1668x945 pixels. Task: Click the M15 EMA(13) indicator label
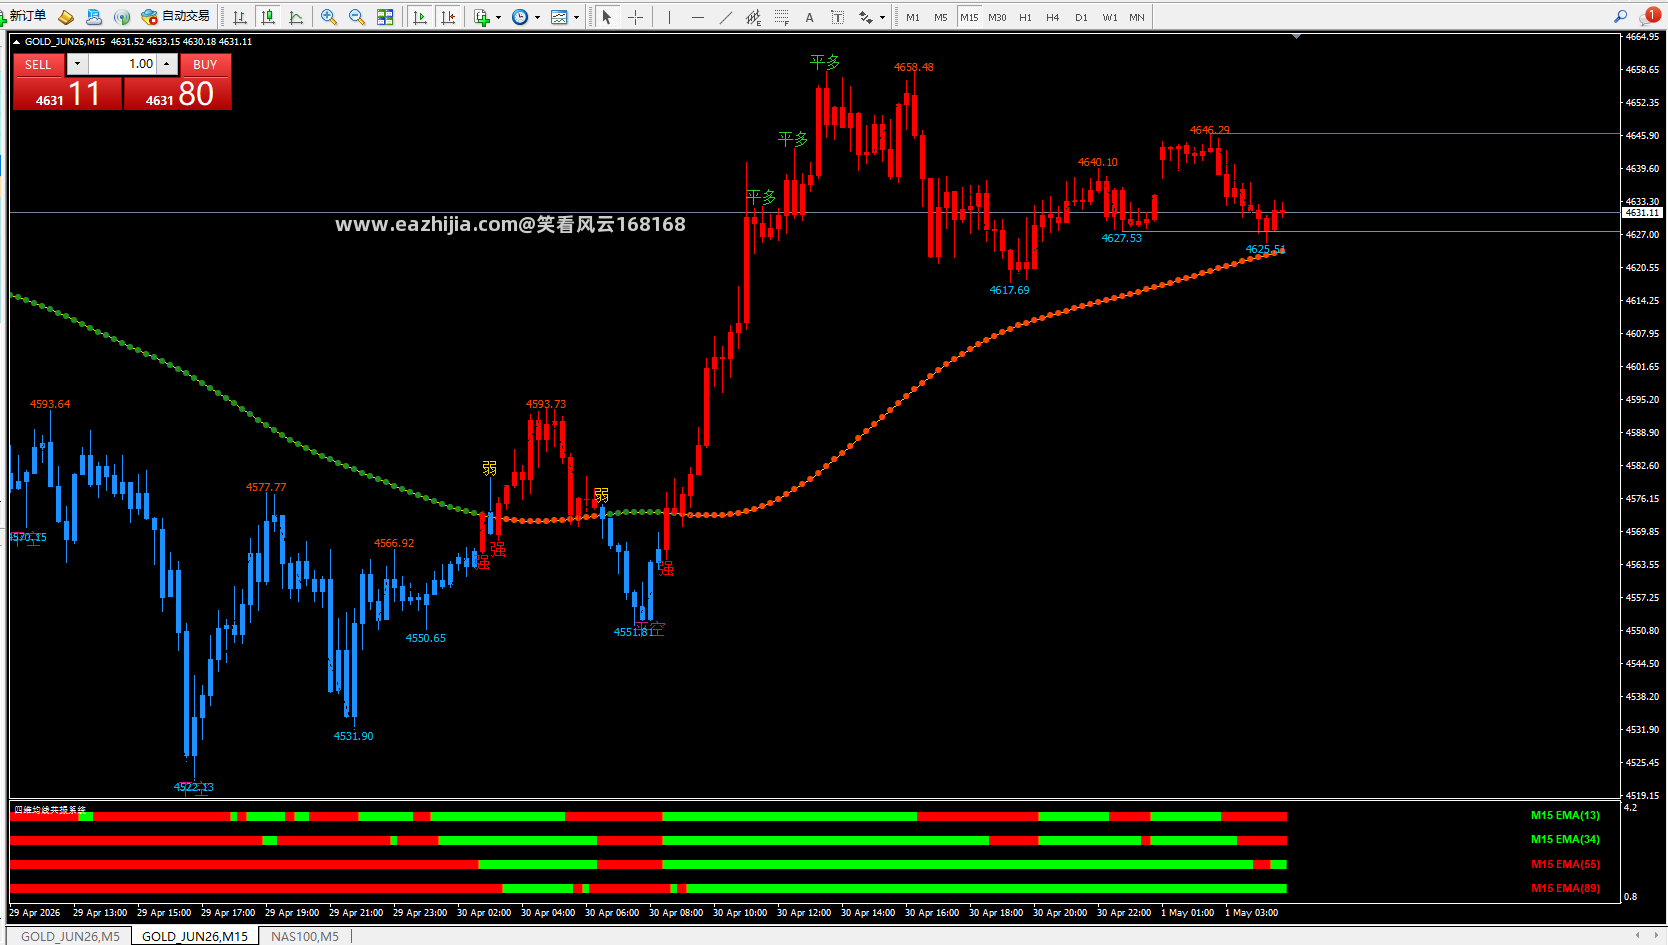click(x=1565, y=815)
